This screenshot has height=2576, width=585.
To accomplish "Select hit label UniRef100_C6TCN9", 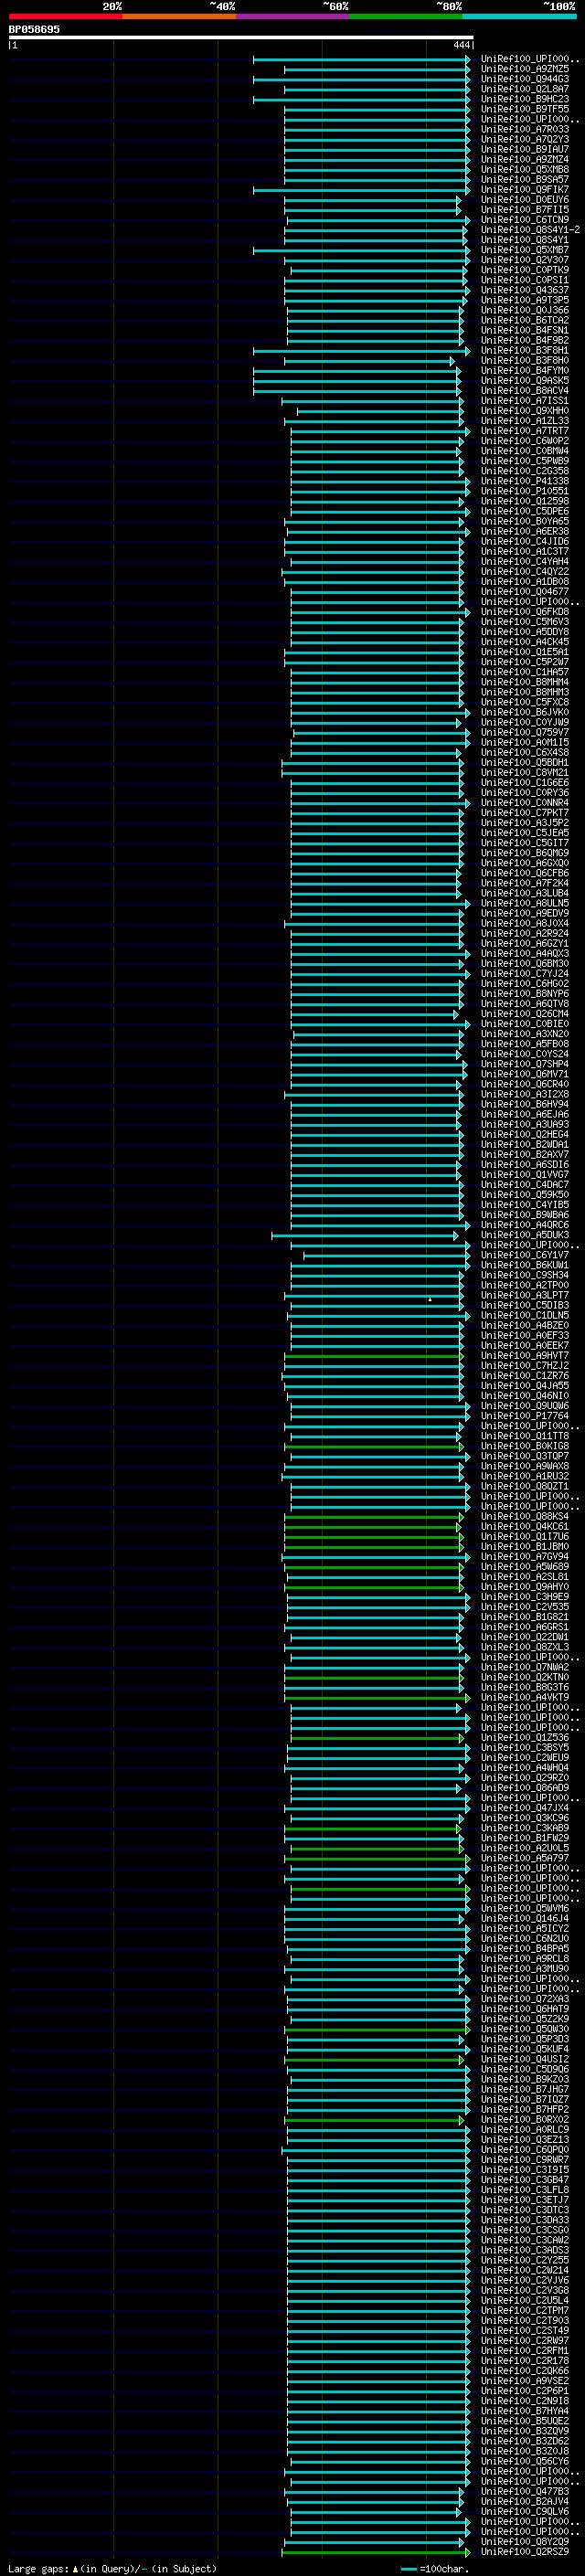I will tap(525, 219).
